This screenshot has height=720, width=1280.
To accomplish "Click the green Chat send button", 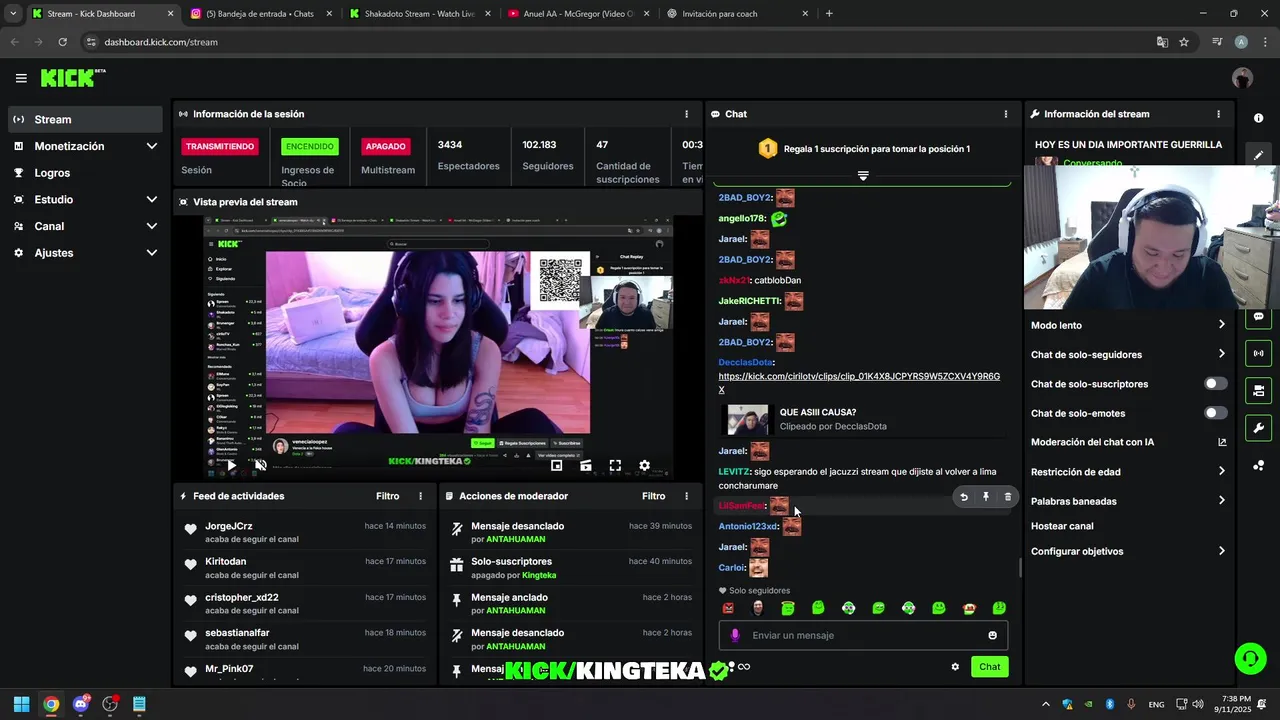I will (x=989, y=667).
